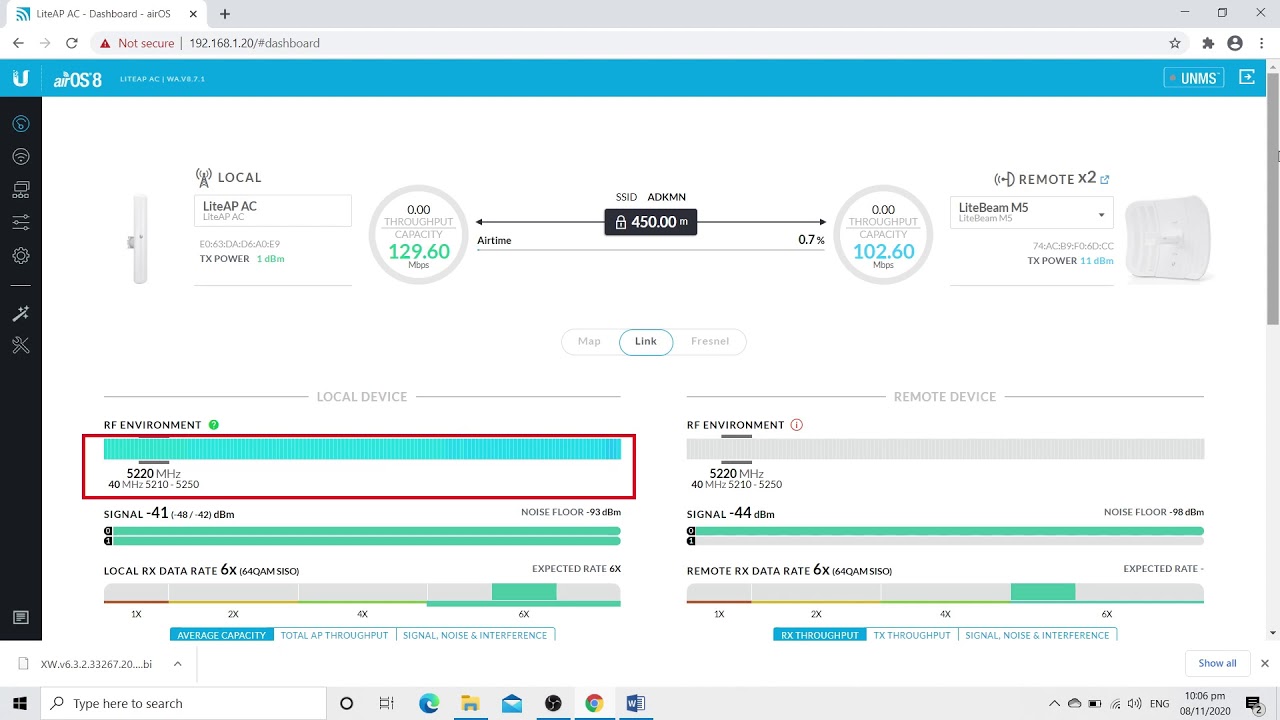Click the remote RF environment spectrum bar
Screen dimensions: 1280x720
click(x=945, y=449)
